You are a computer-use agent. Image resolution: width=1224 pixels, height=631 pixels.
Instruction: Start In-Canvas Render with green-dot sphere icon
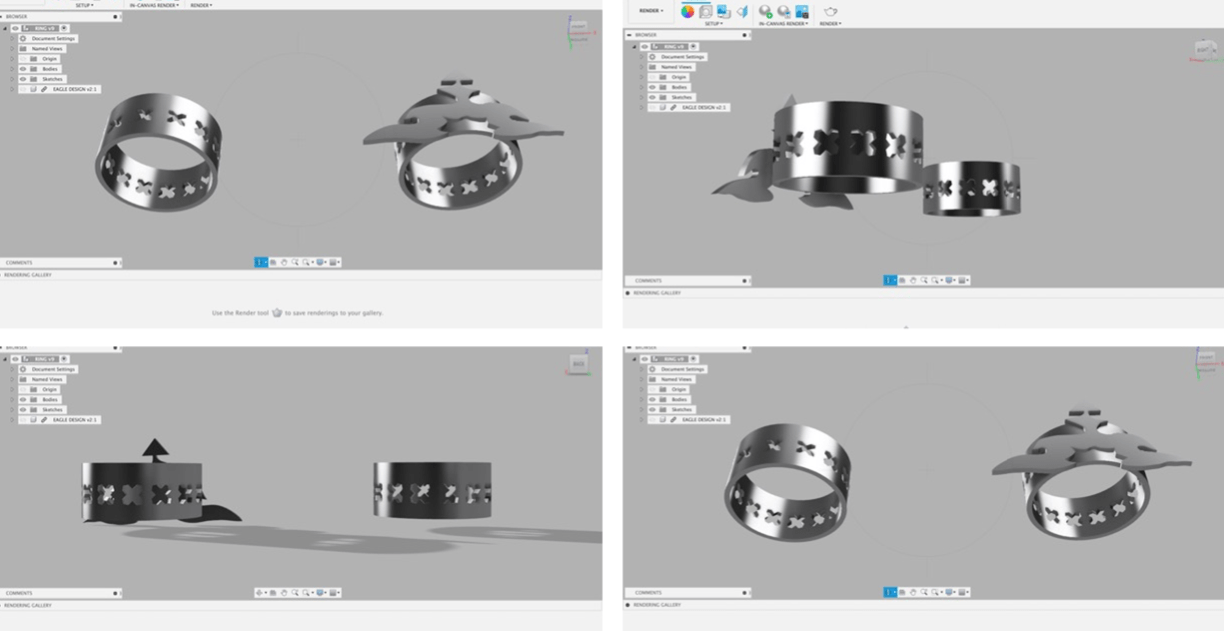click(x=766, y=11)
